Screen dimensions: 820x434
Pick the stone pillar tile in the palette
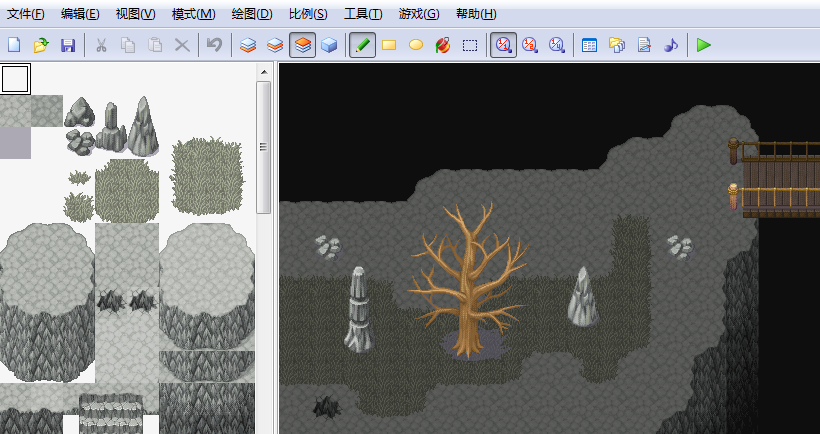[x=111, y=127]
